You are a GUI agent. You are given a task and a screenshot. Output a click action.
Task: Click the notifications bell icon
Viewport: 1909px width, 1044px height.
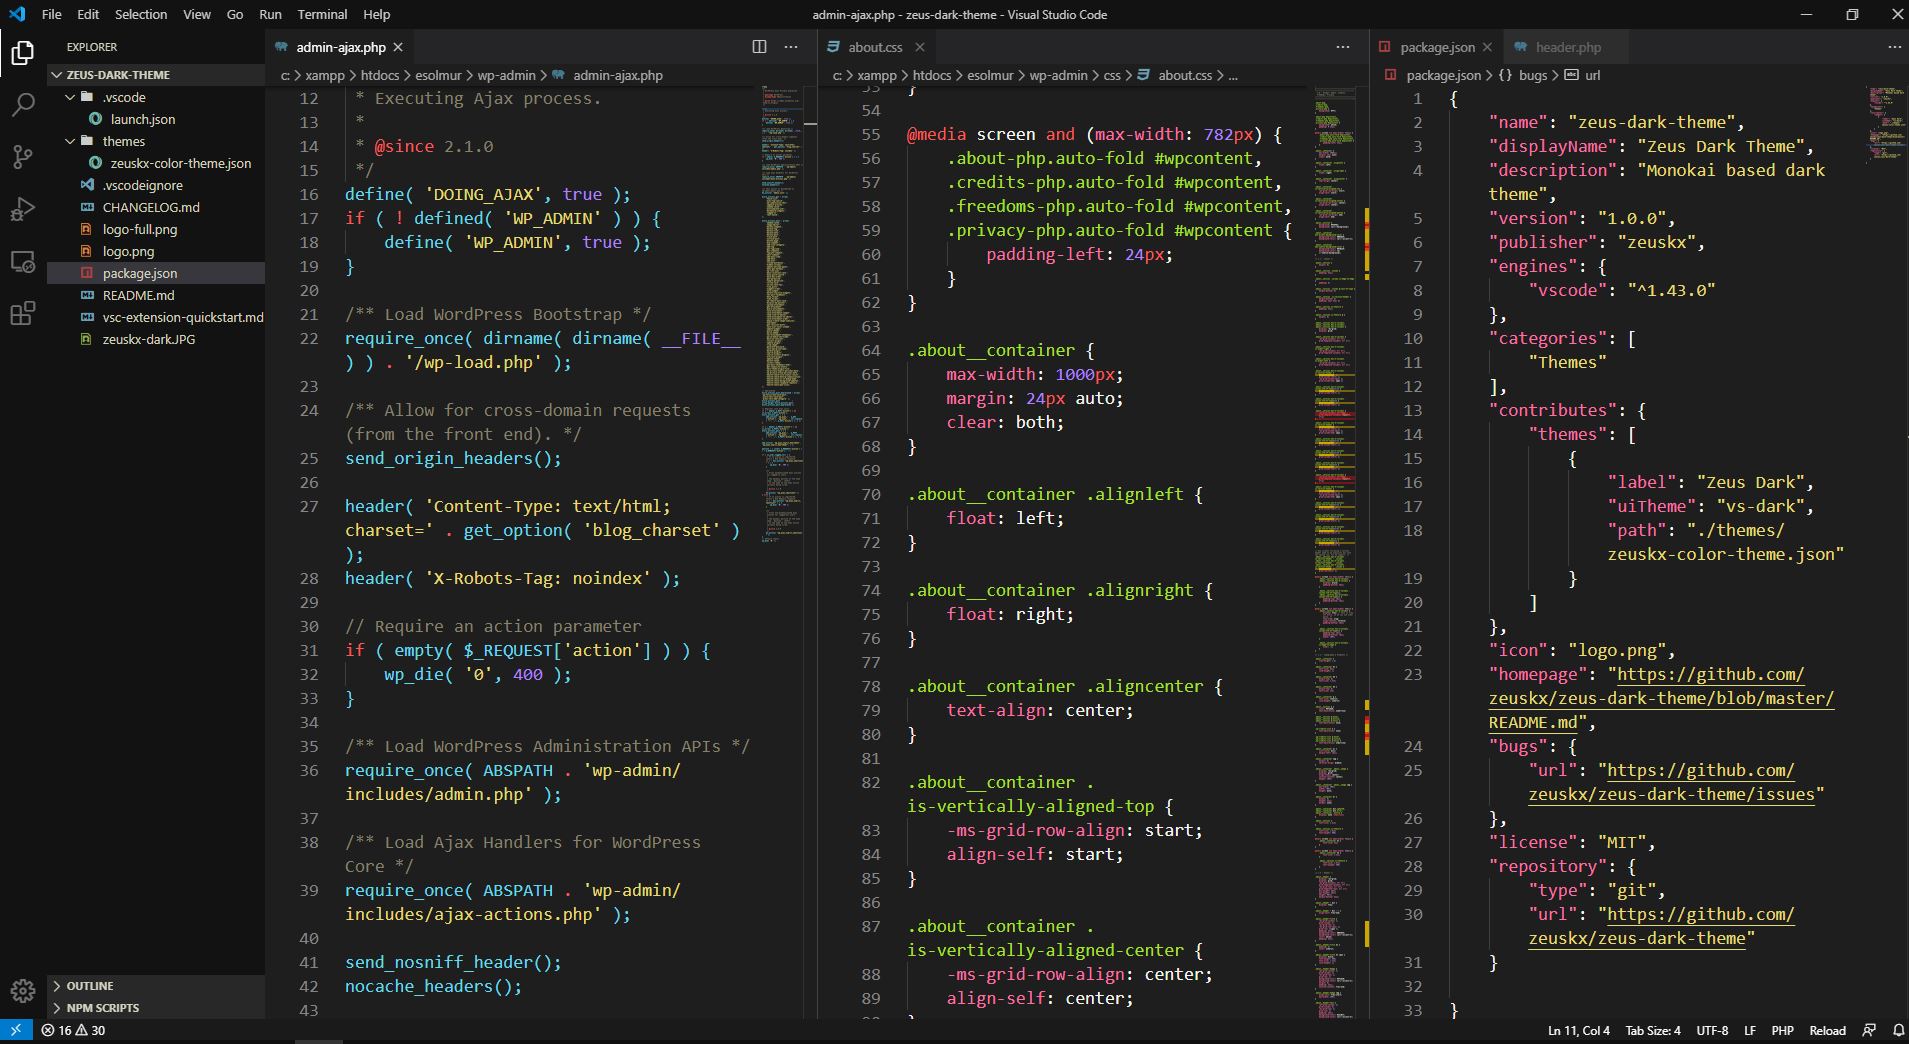pos(1897,1030)
